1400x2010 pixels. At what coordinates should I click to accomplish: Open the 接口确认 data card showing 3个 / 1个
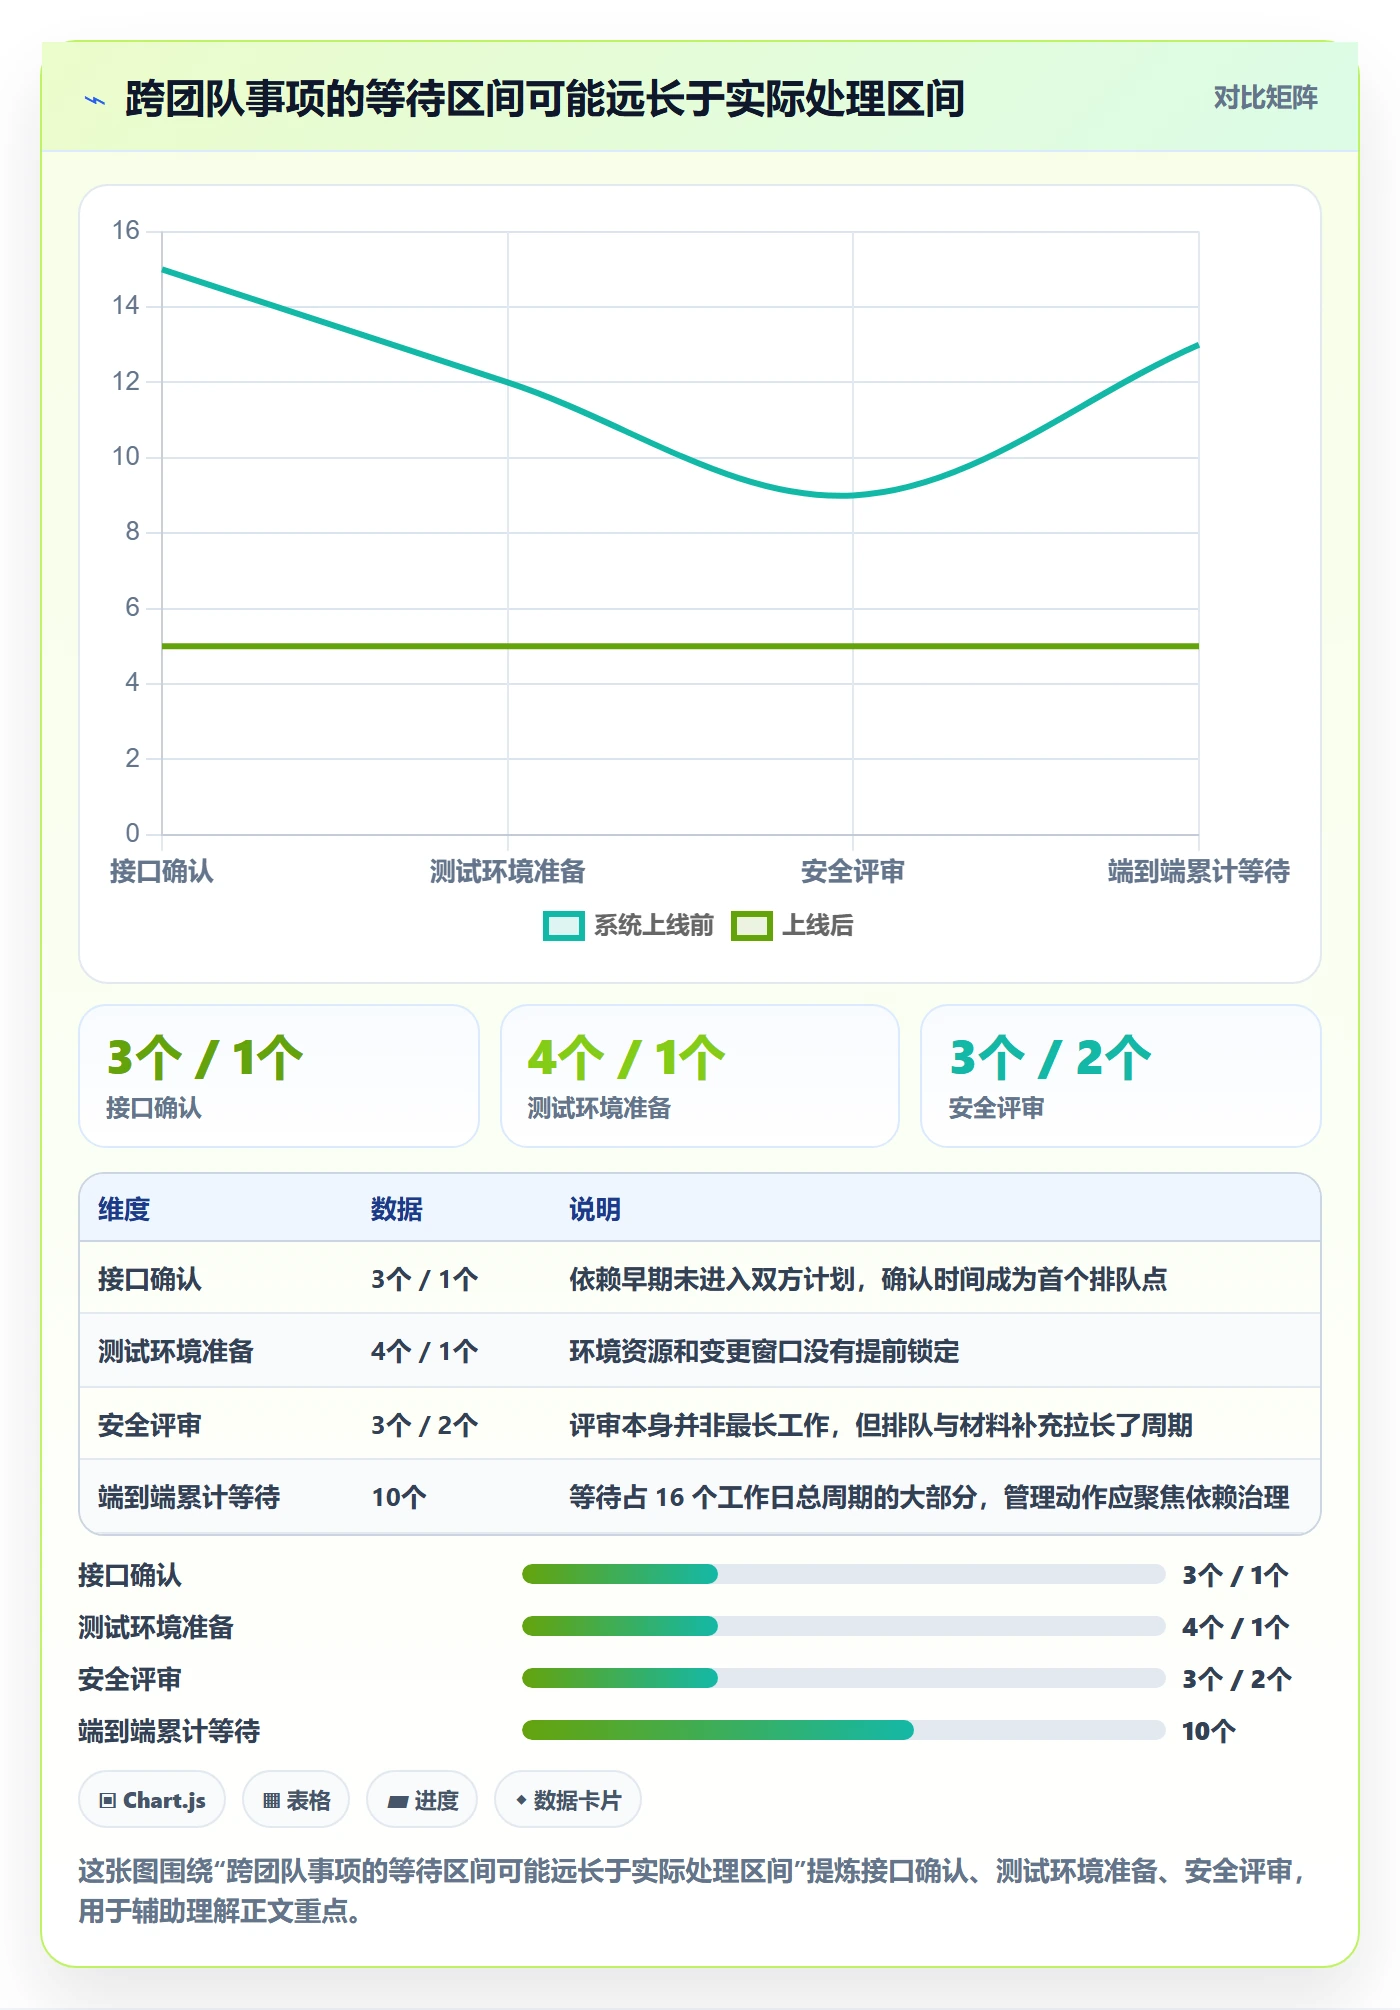point(279,1076)
